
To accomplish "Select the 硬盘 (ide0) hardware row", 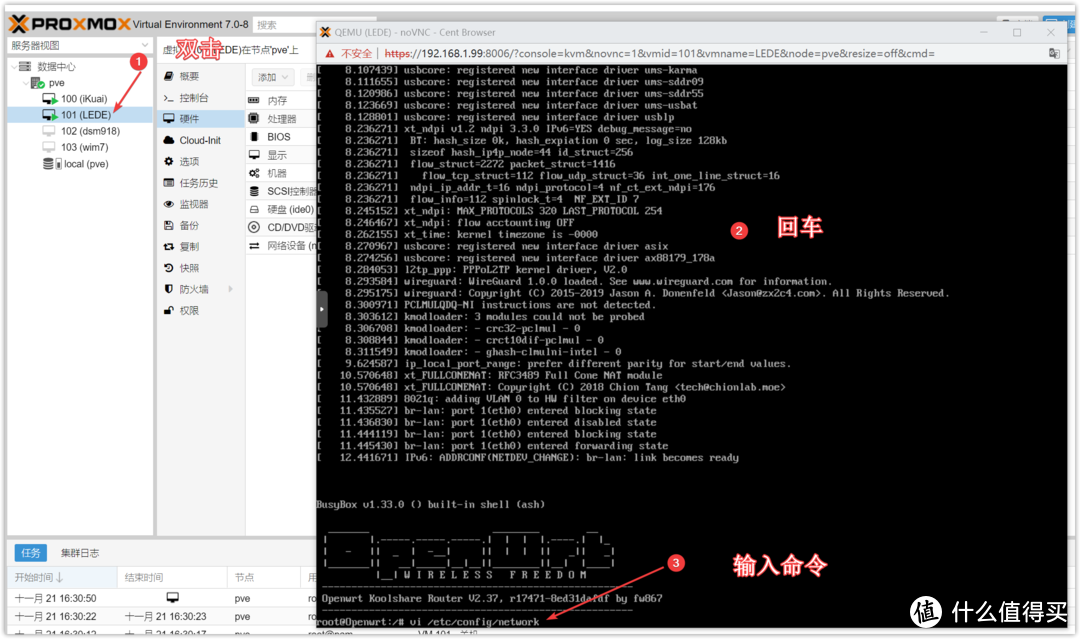I will point(281,209).
